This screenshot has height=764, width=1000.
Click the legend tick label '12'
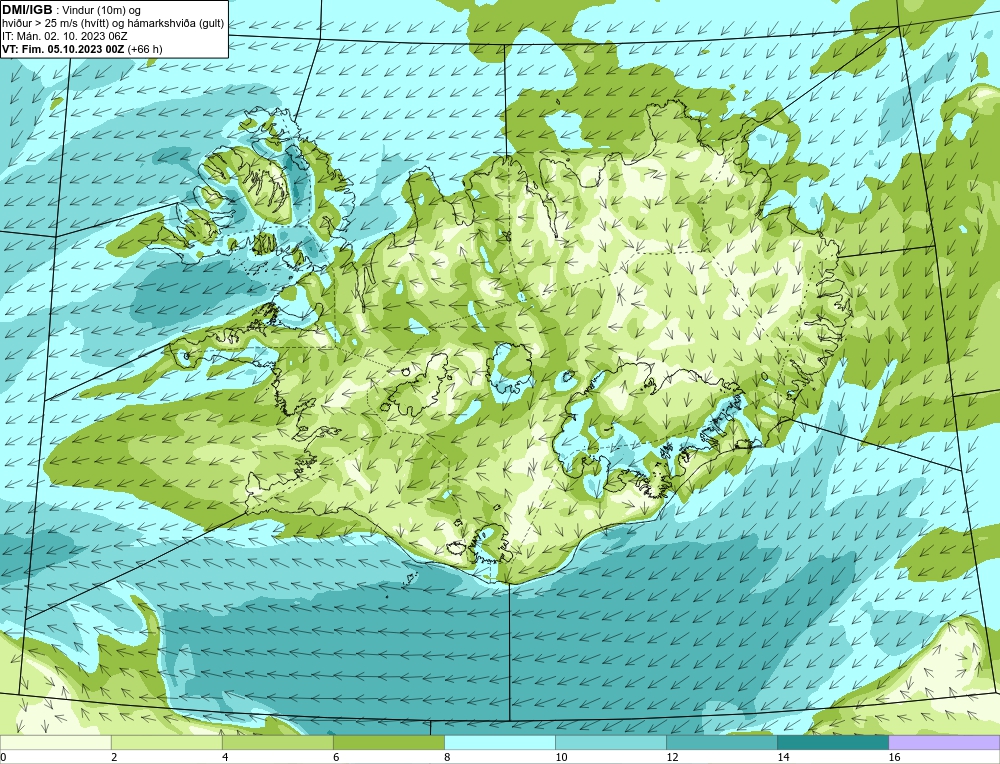(672, 757)
